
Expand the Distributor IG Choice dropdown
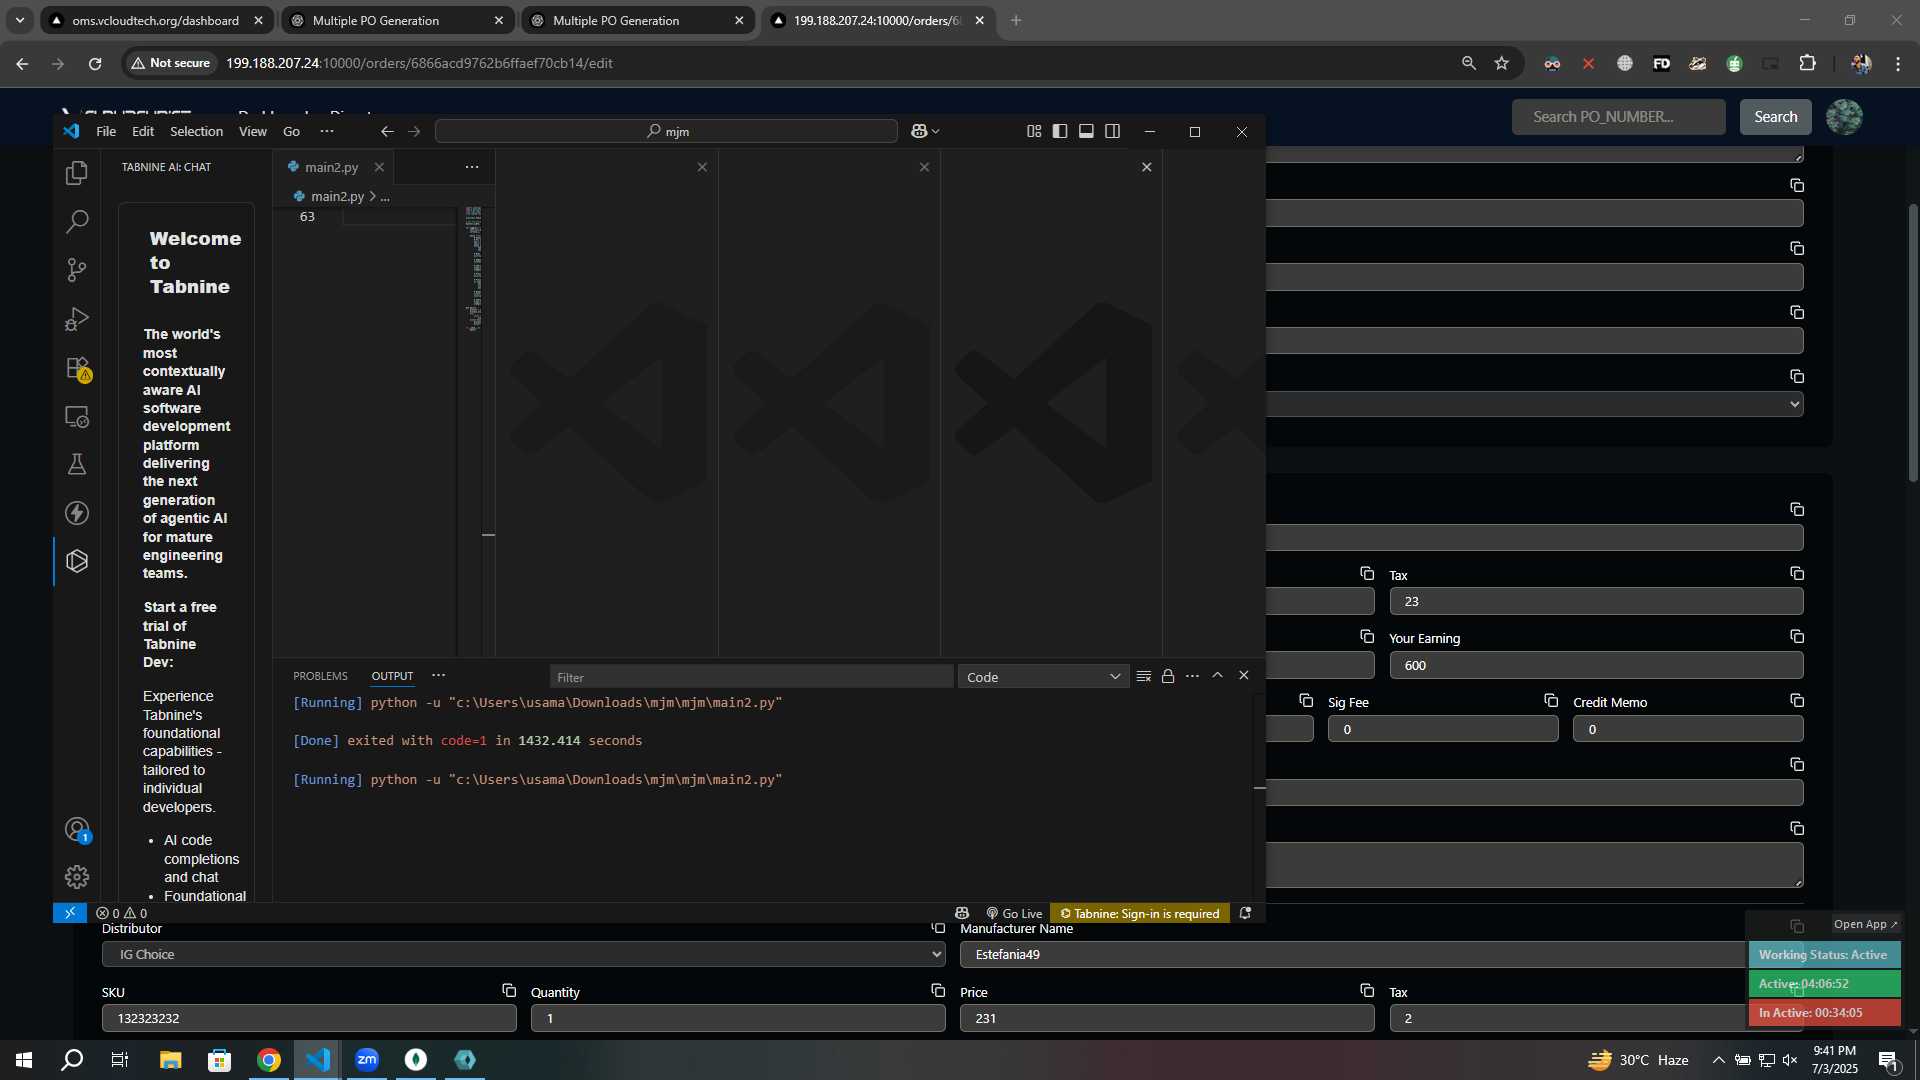coord(523,954)
